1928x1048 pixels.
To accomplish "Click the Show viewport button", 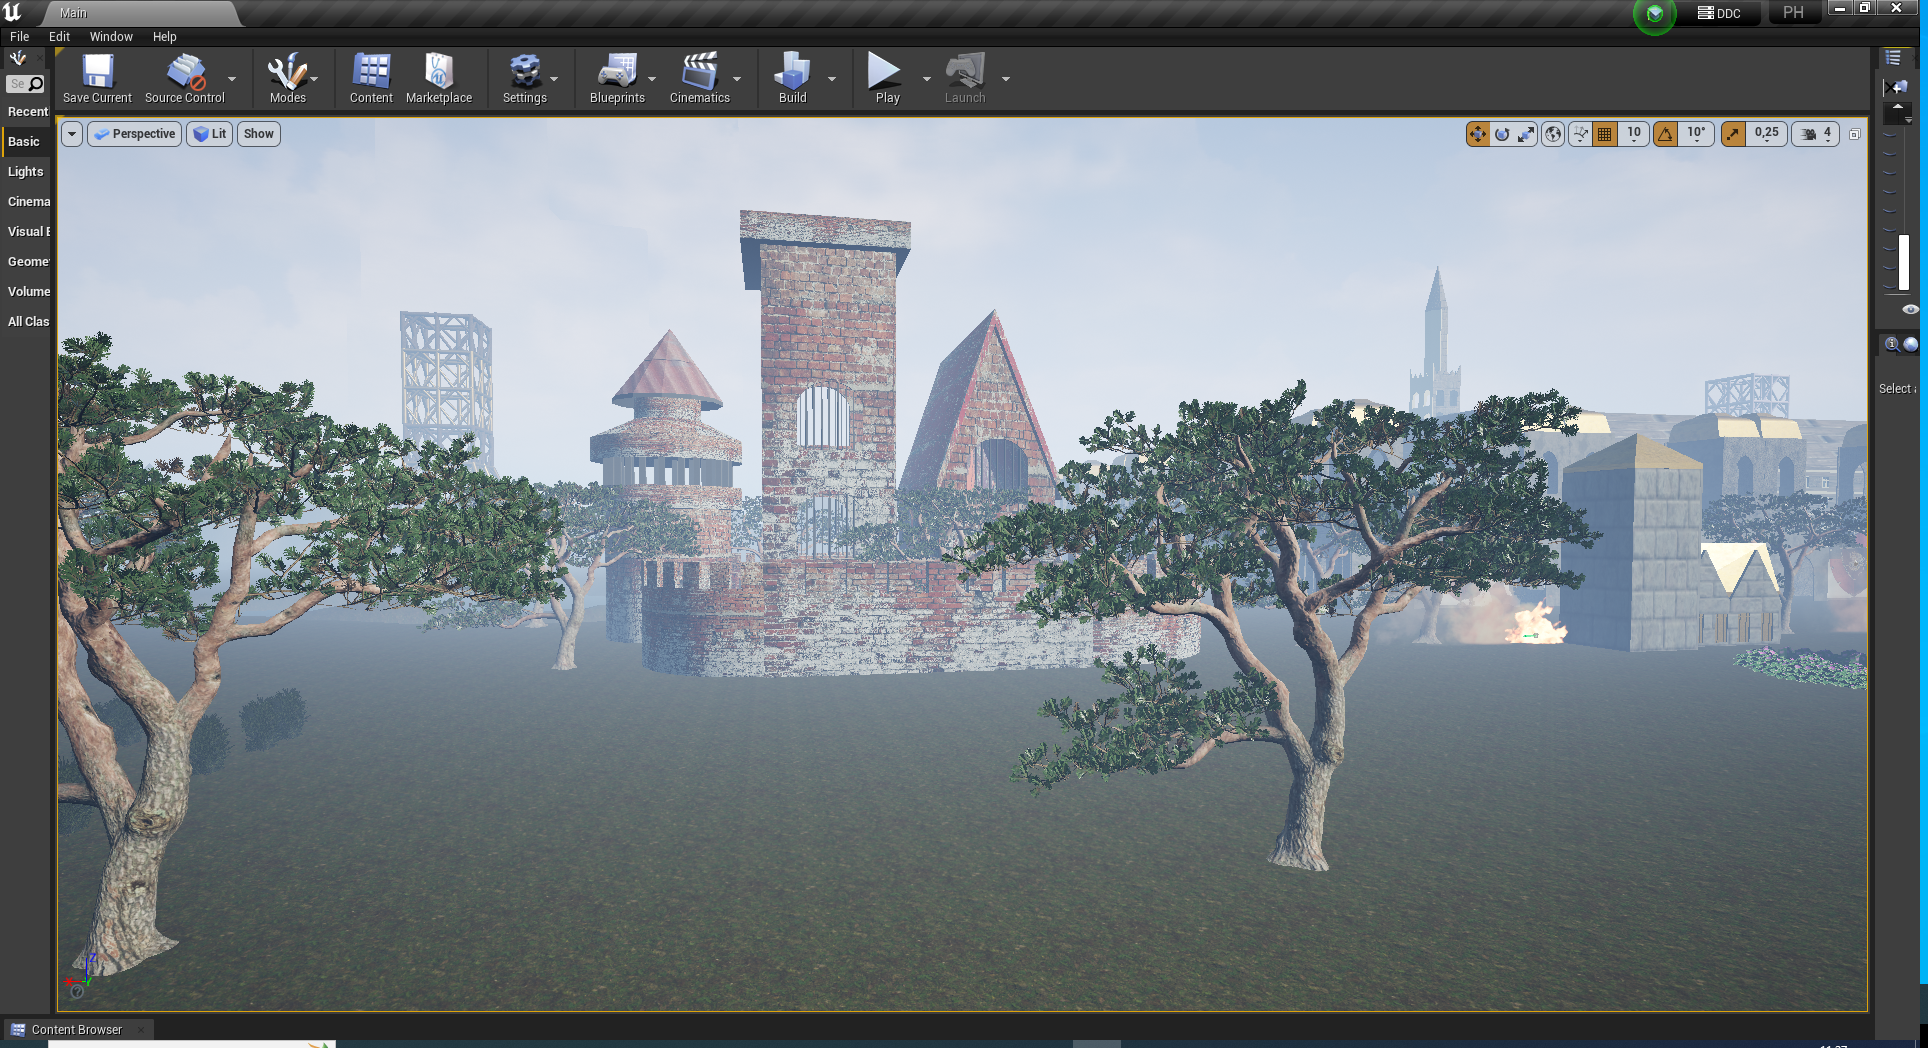I will (258, 134).
